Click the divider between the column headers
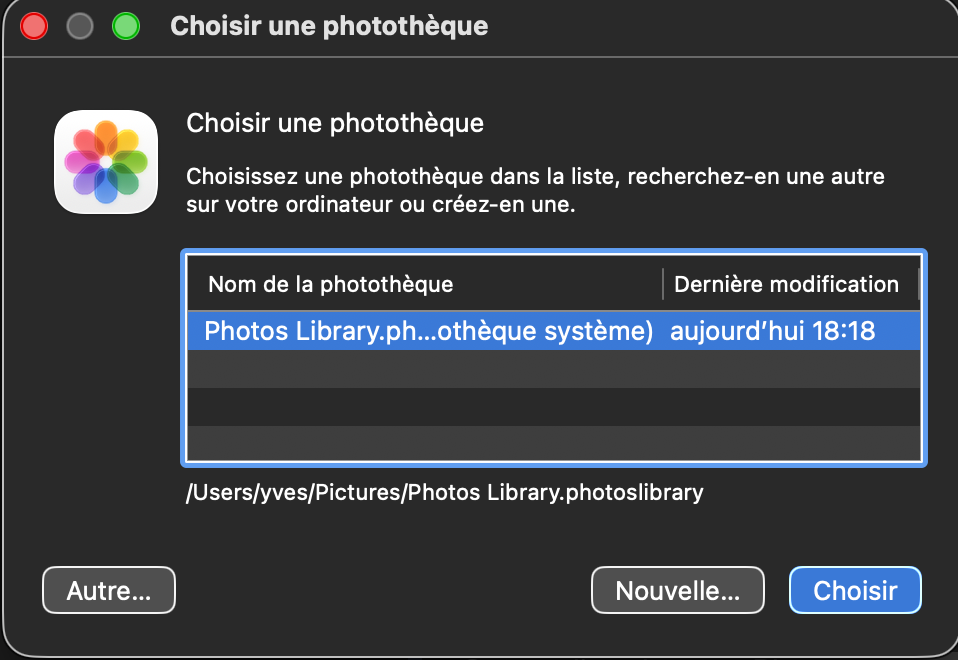This screenshot has height=660, width=958. tap(662, 284)
